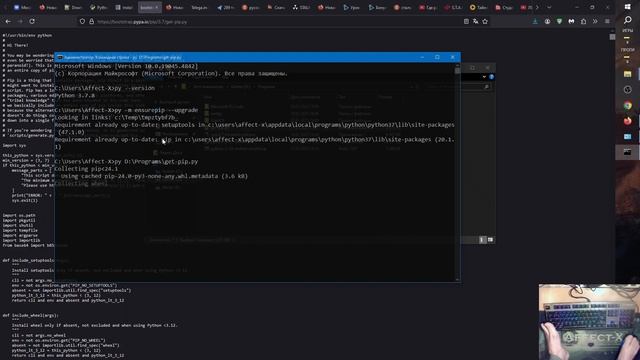Close the active bootstrap tab
The height and width of the screenshot is (360, 640).
click(156, 7)
